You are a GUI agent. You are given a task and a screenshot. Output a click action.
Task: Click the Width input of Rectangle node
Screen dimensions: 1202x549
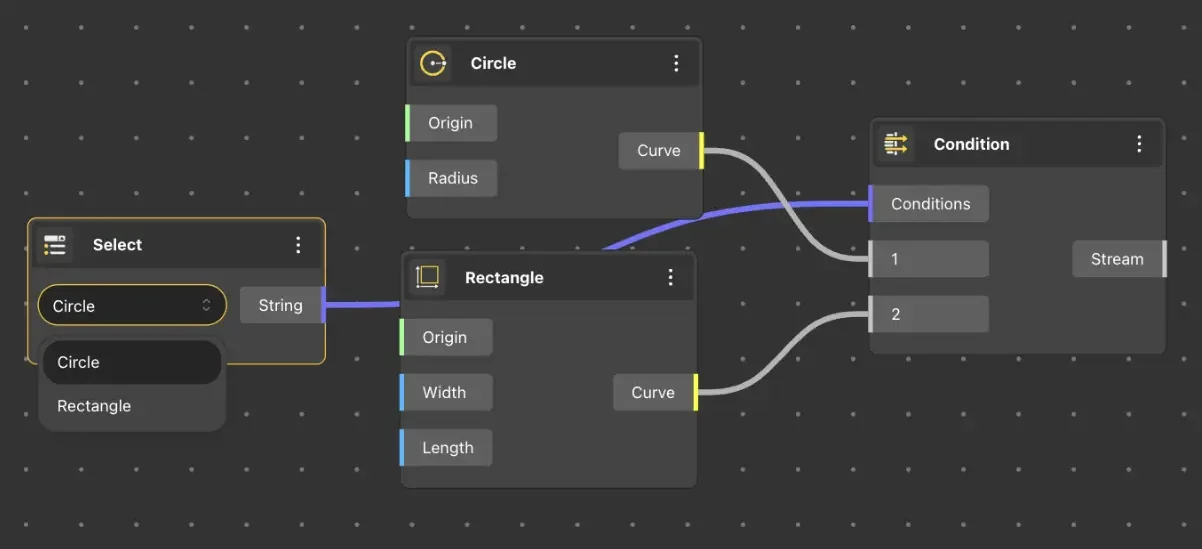pos(446,392)
